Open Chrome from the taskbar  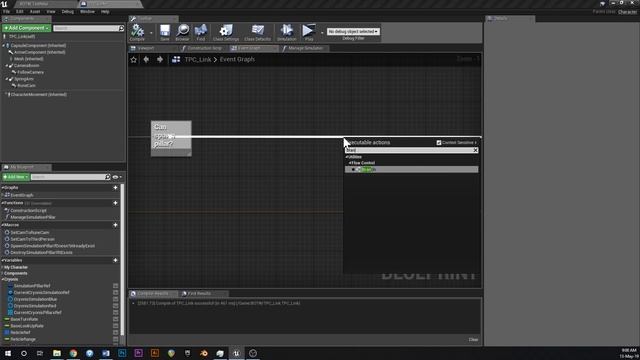[x=73, y=353]
